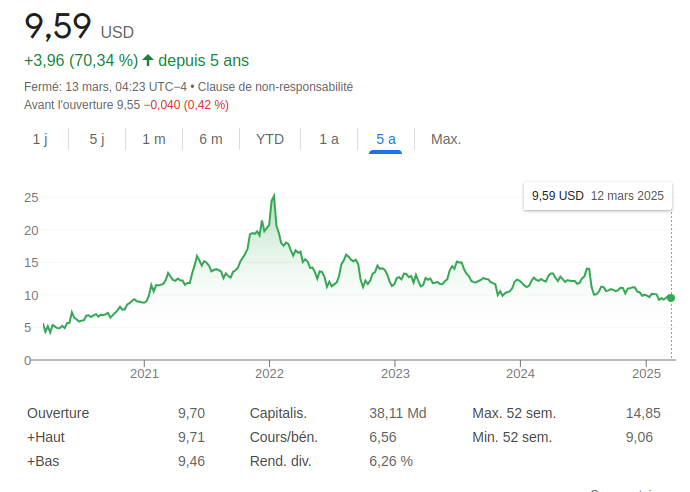Select the 1 a range tab
690x492 pixels.
tap(329, 139)
